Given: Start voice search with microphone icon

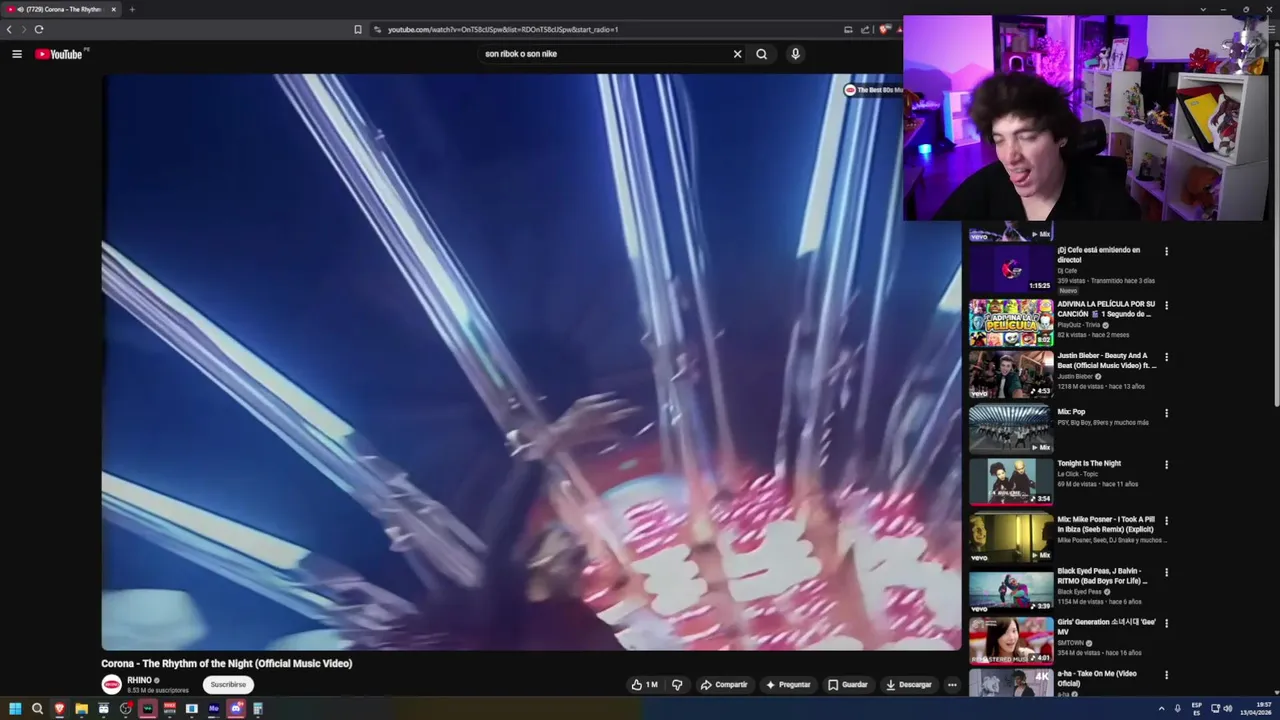Looking at the screenshot, I should [x=796, y=54].
